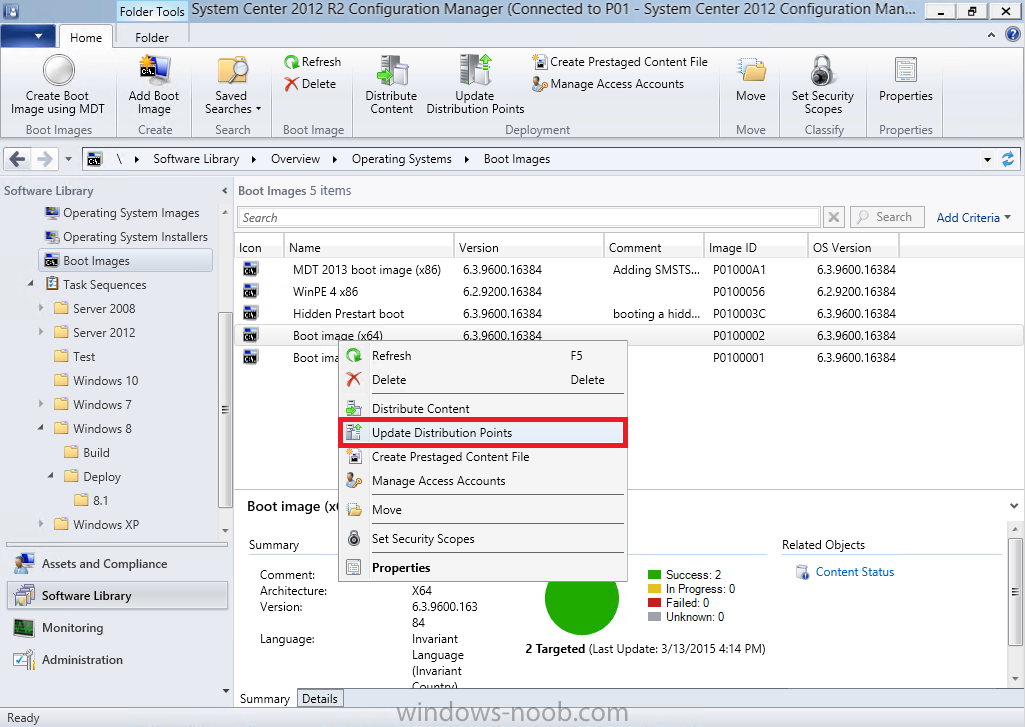Sort list by Name column header
The height and width of the screenshot is (727, 1025).
(369, 248)
